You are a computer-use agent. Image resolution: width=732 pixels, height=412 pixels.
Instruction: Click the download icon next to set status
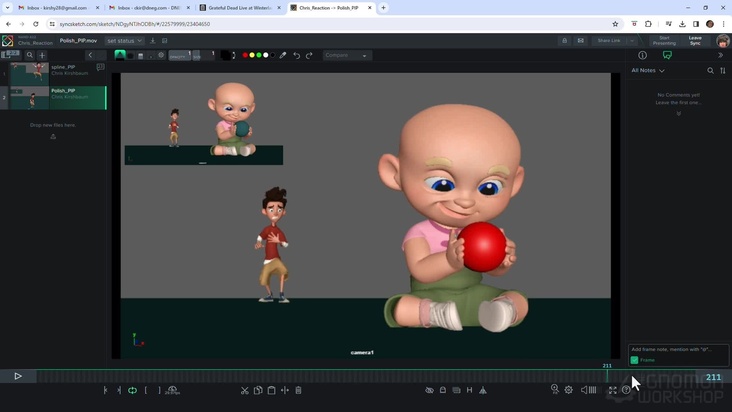pos(153,41)
